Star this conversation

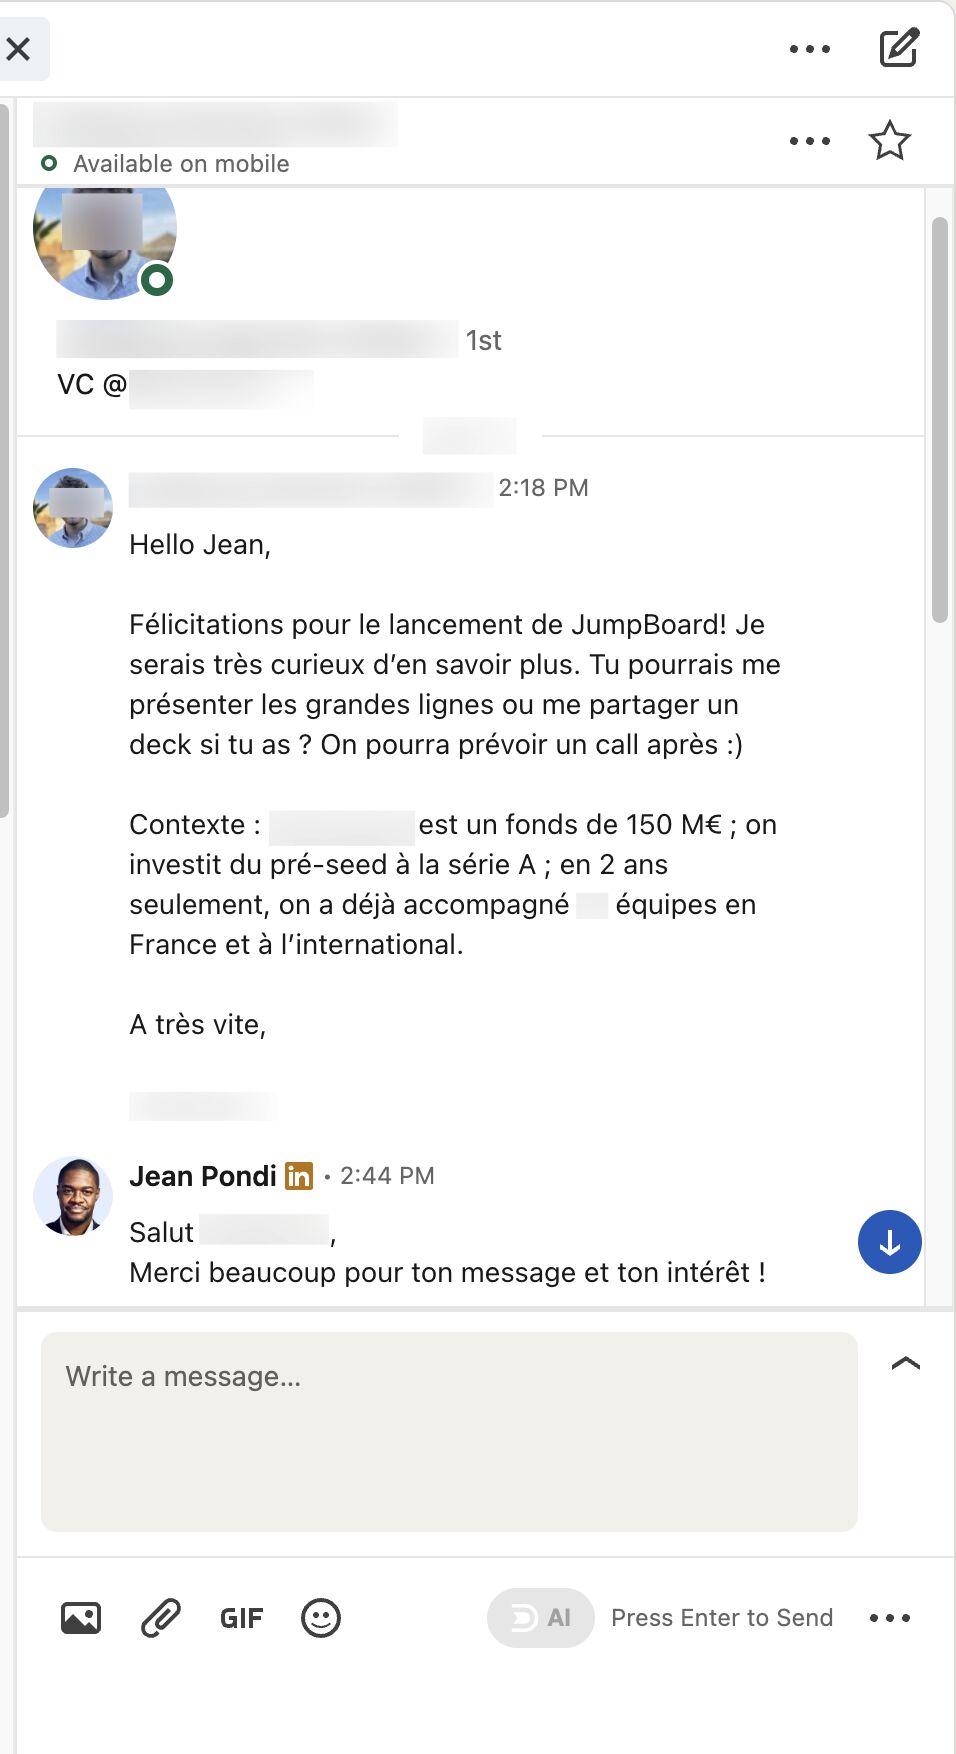[x=889, y=141]
